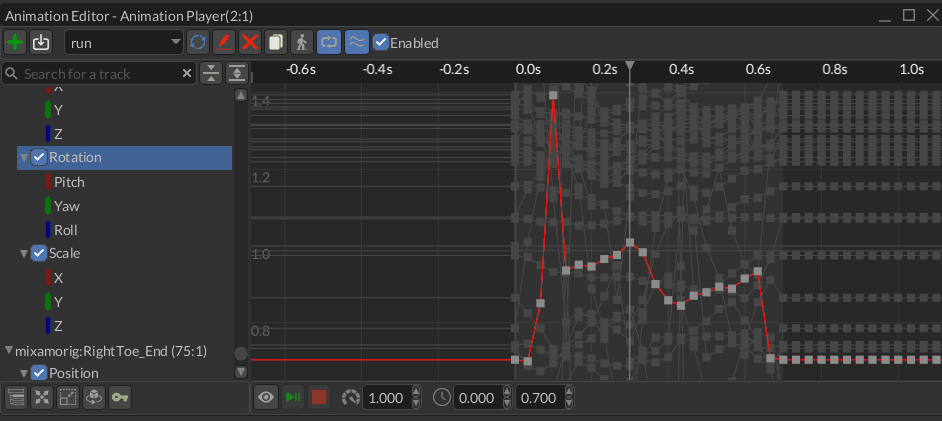Screen dimensions: 942x421
Task: Collapse the Position track triangle
Action: coord(24,374)
